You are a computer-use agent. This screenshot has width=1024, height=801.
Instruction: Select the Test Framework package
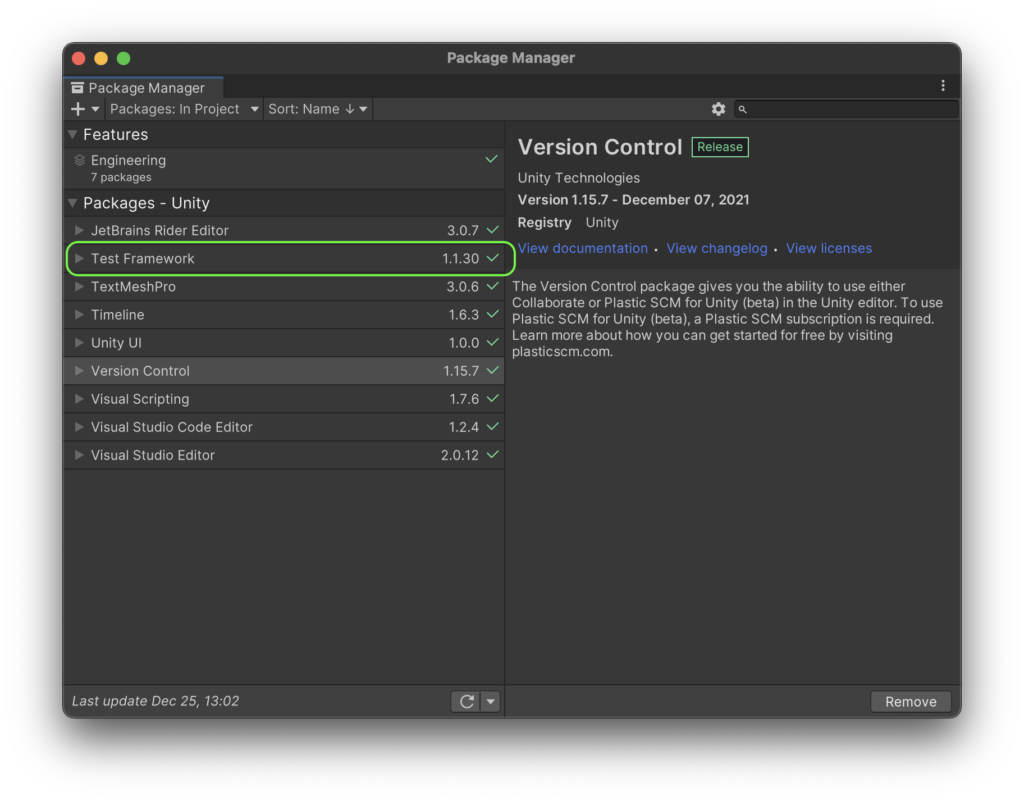click(284, 259)
